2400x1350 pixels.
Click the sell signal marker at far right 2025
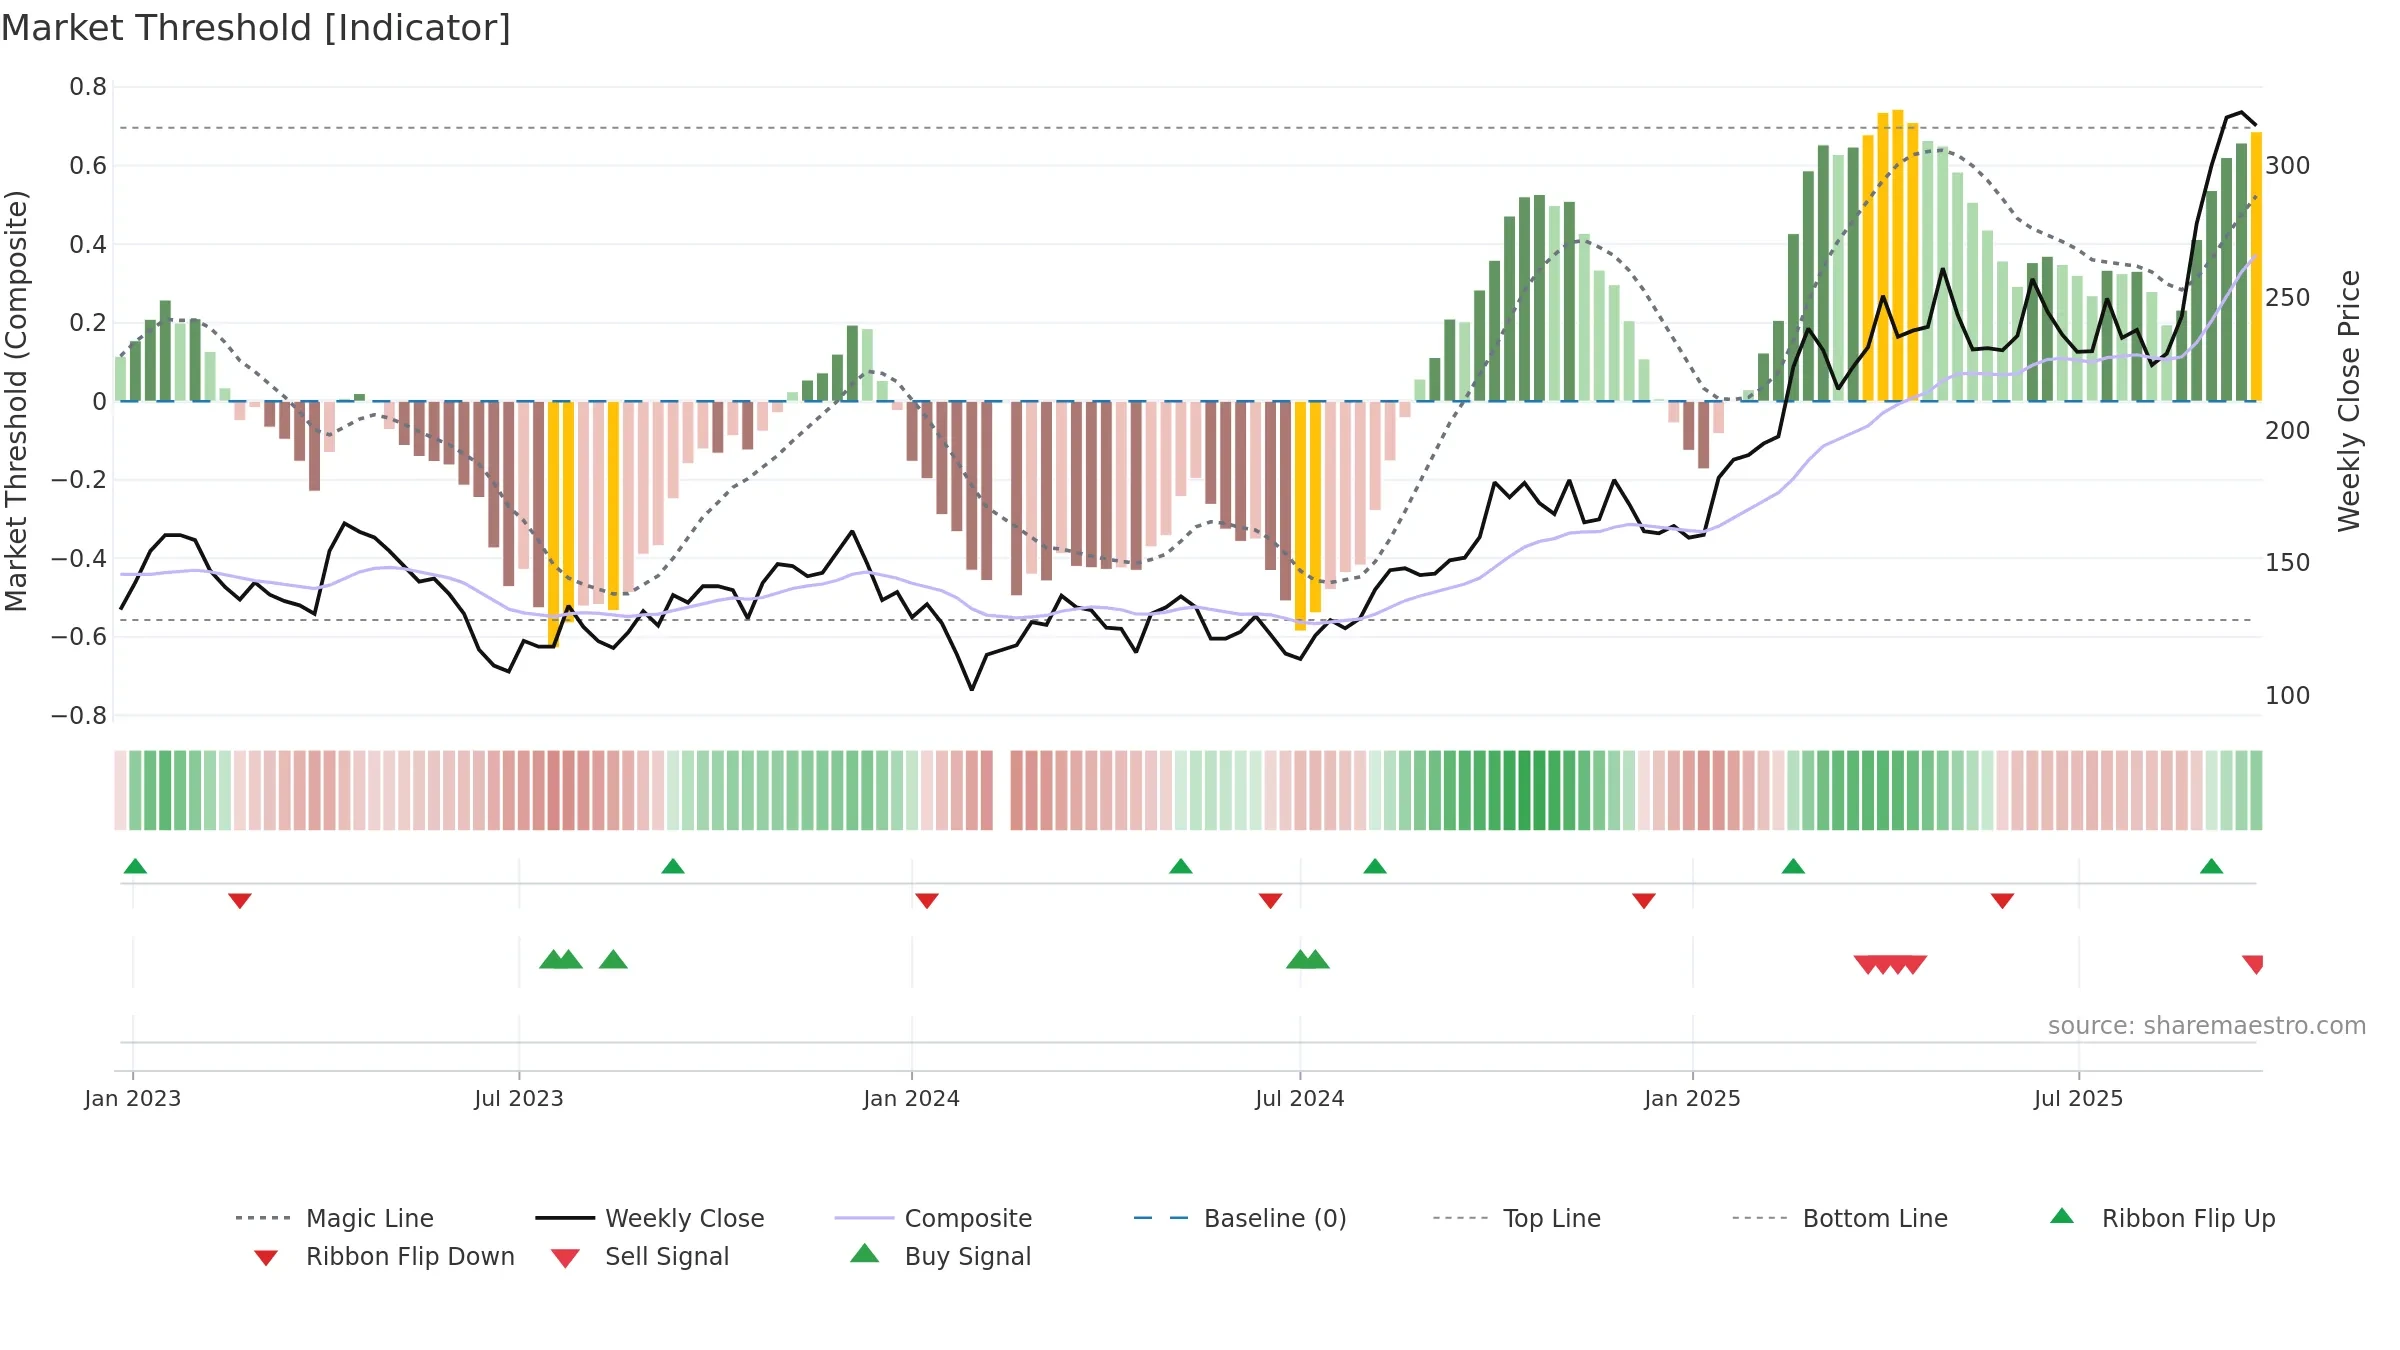[x=2254, y=965]
